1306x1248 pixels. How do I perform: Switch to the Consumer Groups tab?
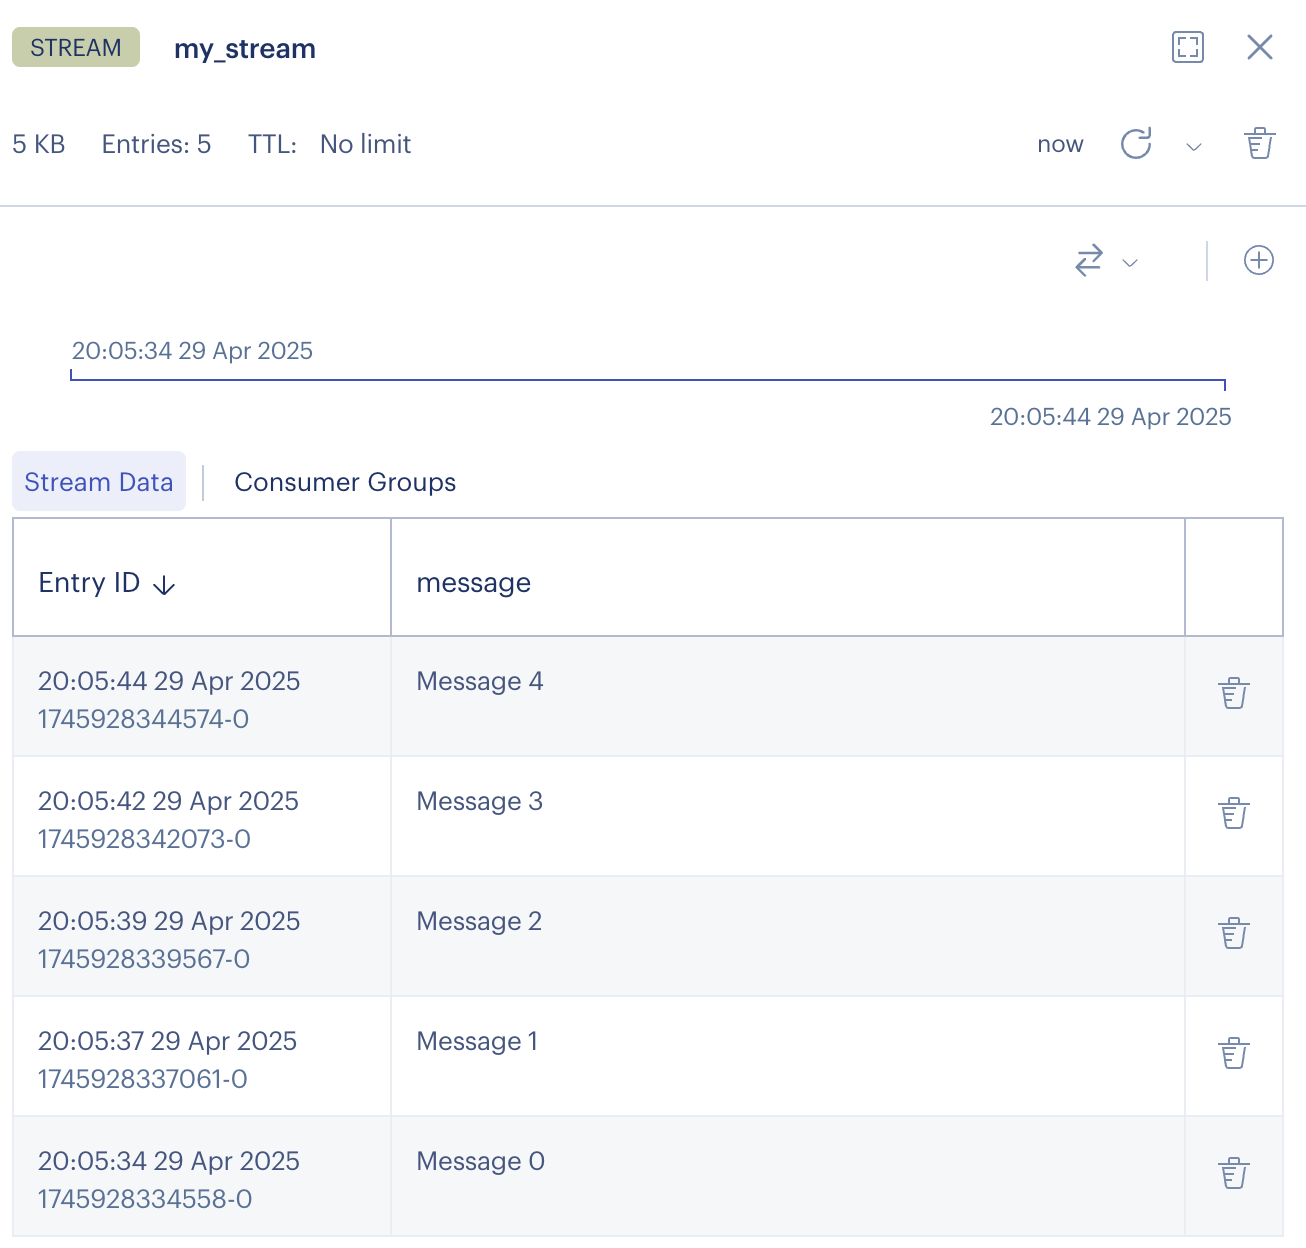[345, 482]
